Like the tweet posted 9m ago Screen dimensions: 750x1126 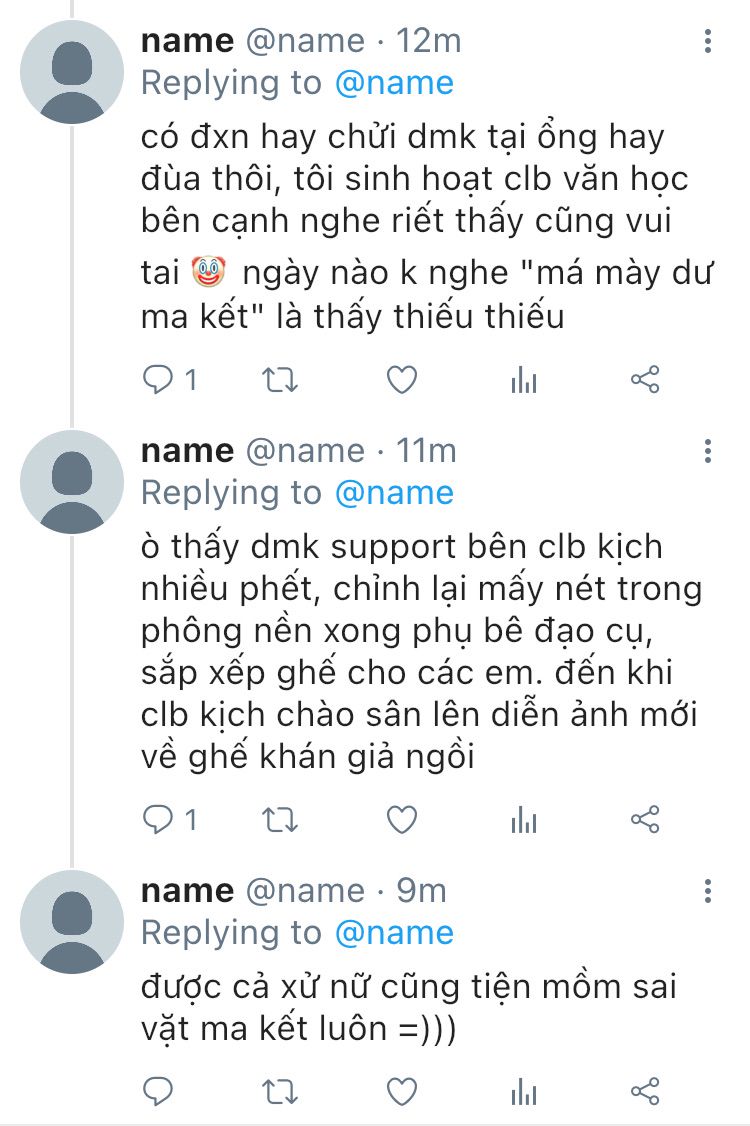[401, 1089]
